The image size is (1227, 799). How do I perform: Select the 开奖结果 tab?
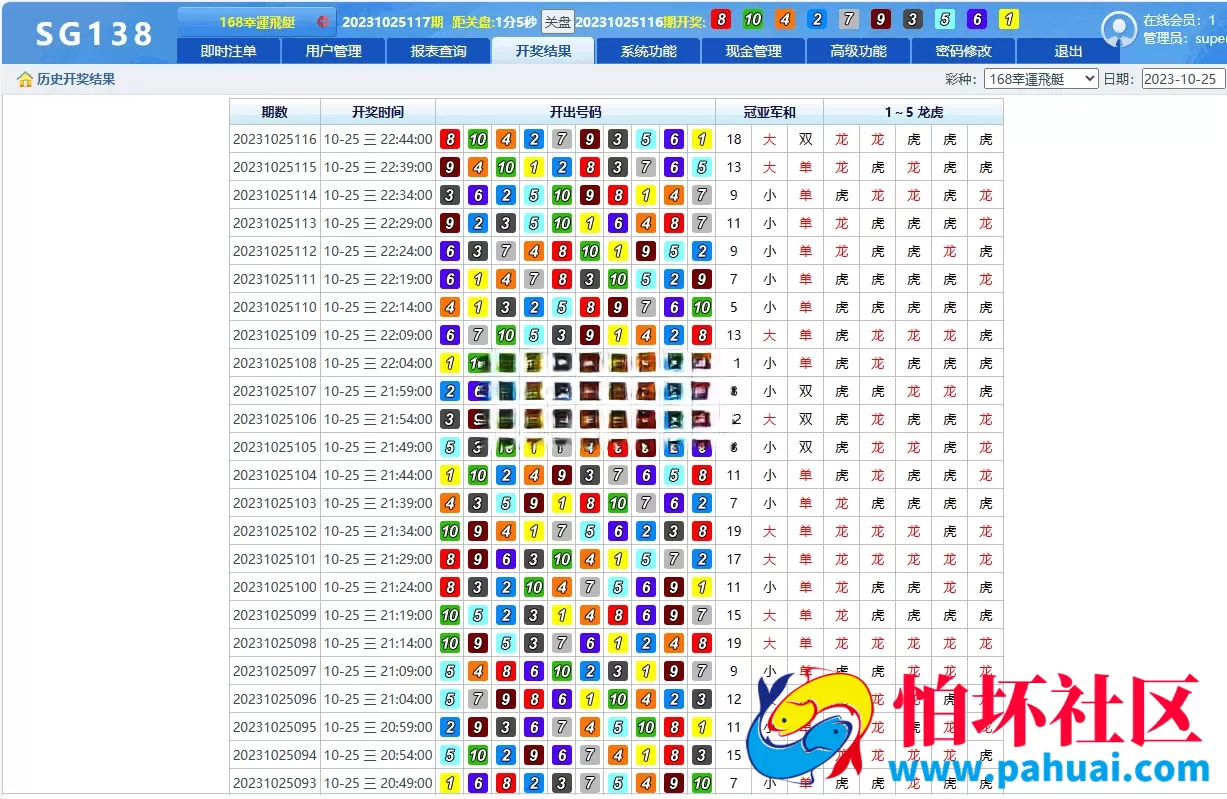click(543, 51)
